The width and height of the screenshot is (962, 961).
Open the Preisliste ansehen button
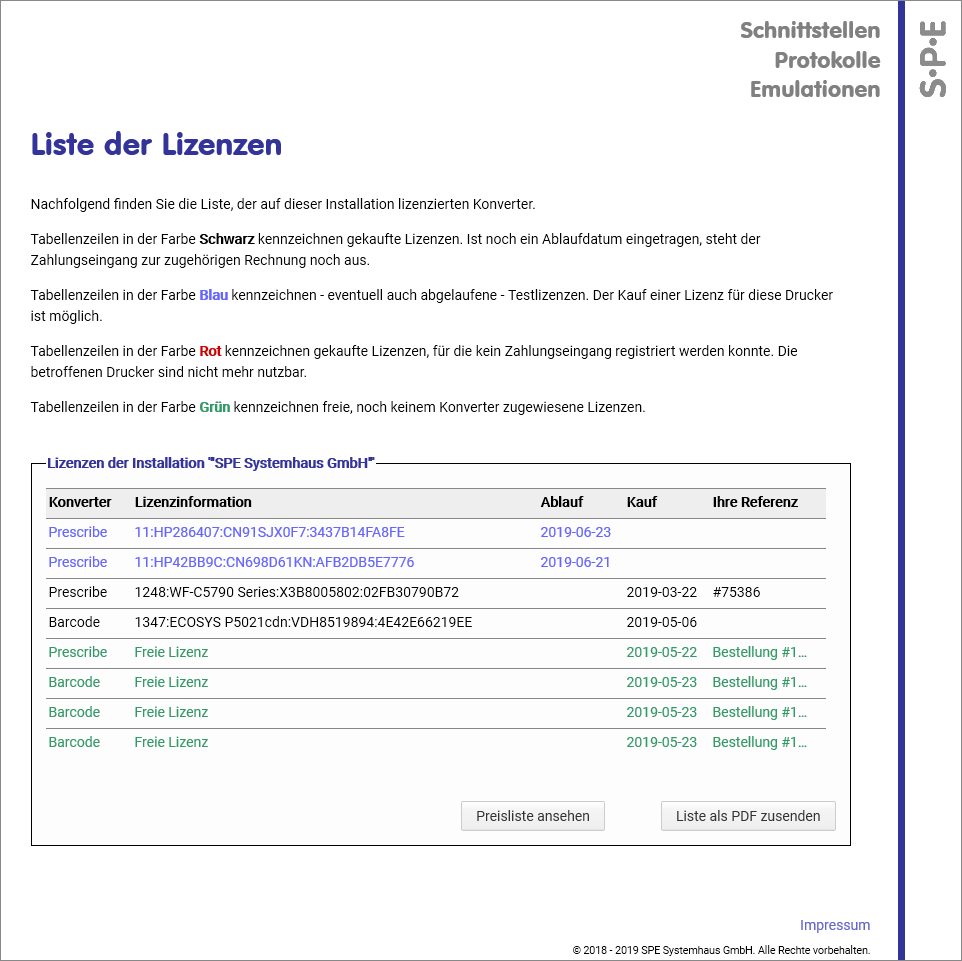click(x=532, y=816)
